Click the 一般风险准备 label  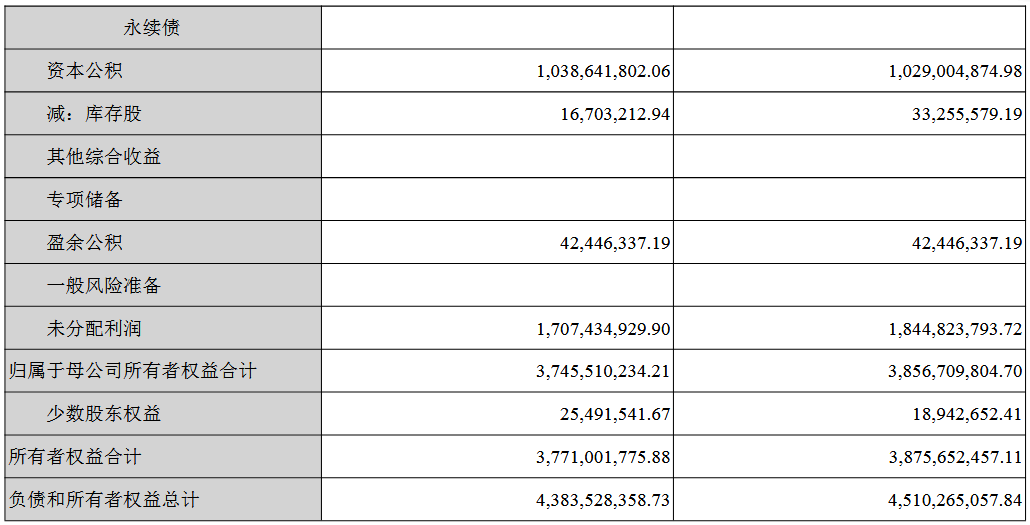click(x=104, y=285)
